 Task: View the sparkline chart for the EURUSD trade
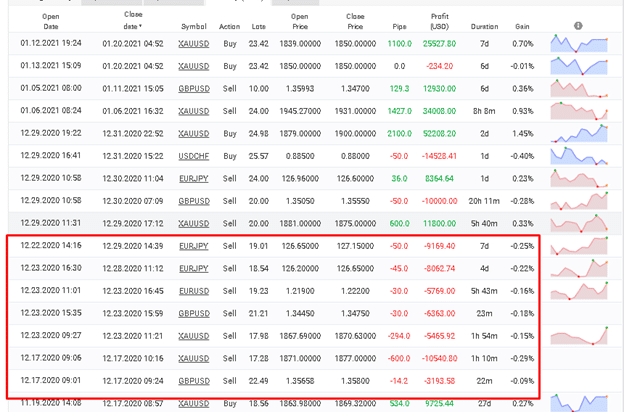[x=579, y=291]
